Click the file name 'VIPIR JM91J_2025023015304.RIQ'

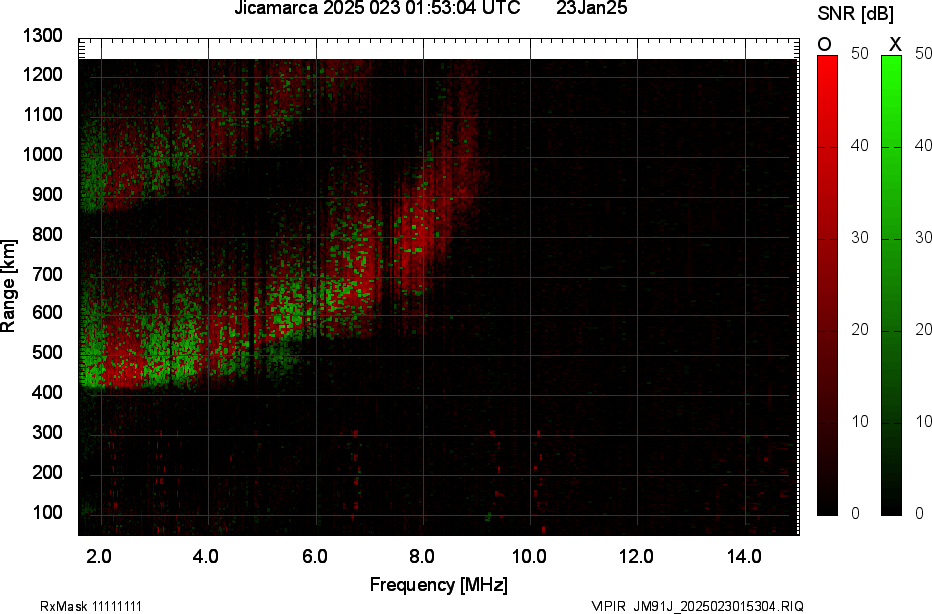(x=697, y=606)
